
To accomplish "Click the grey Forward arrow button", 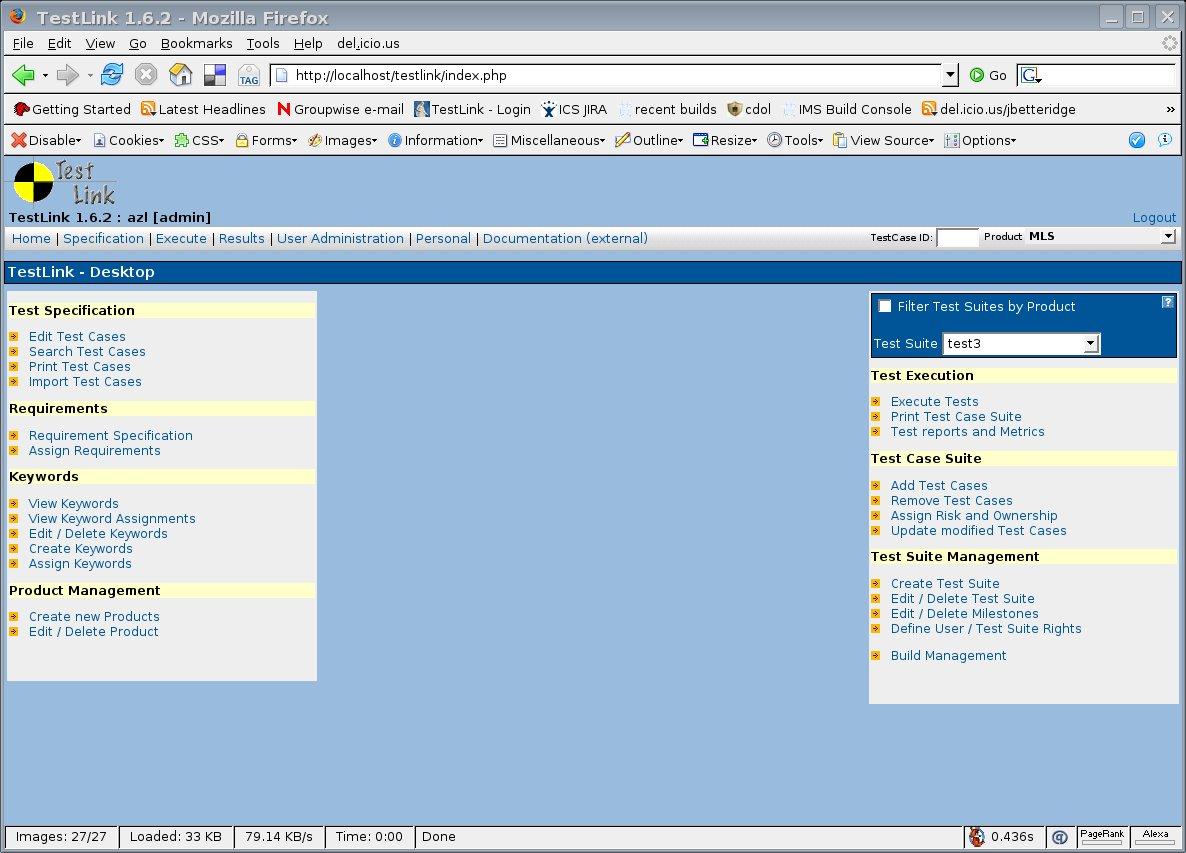I will click(68, 75).
